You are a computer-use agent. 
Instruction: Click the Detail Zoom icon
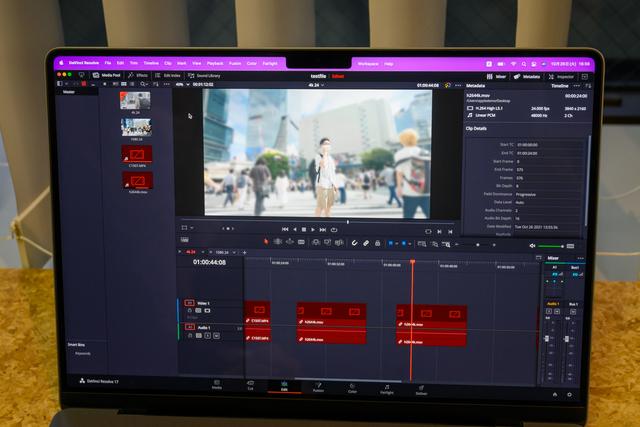(434, 244)
